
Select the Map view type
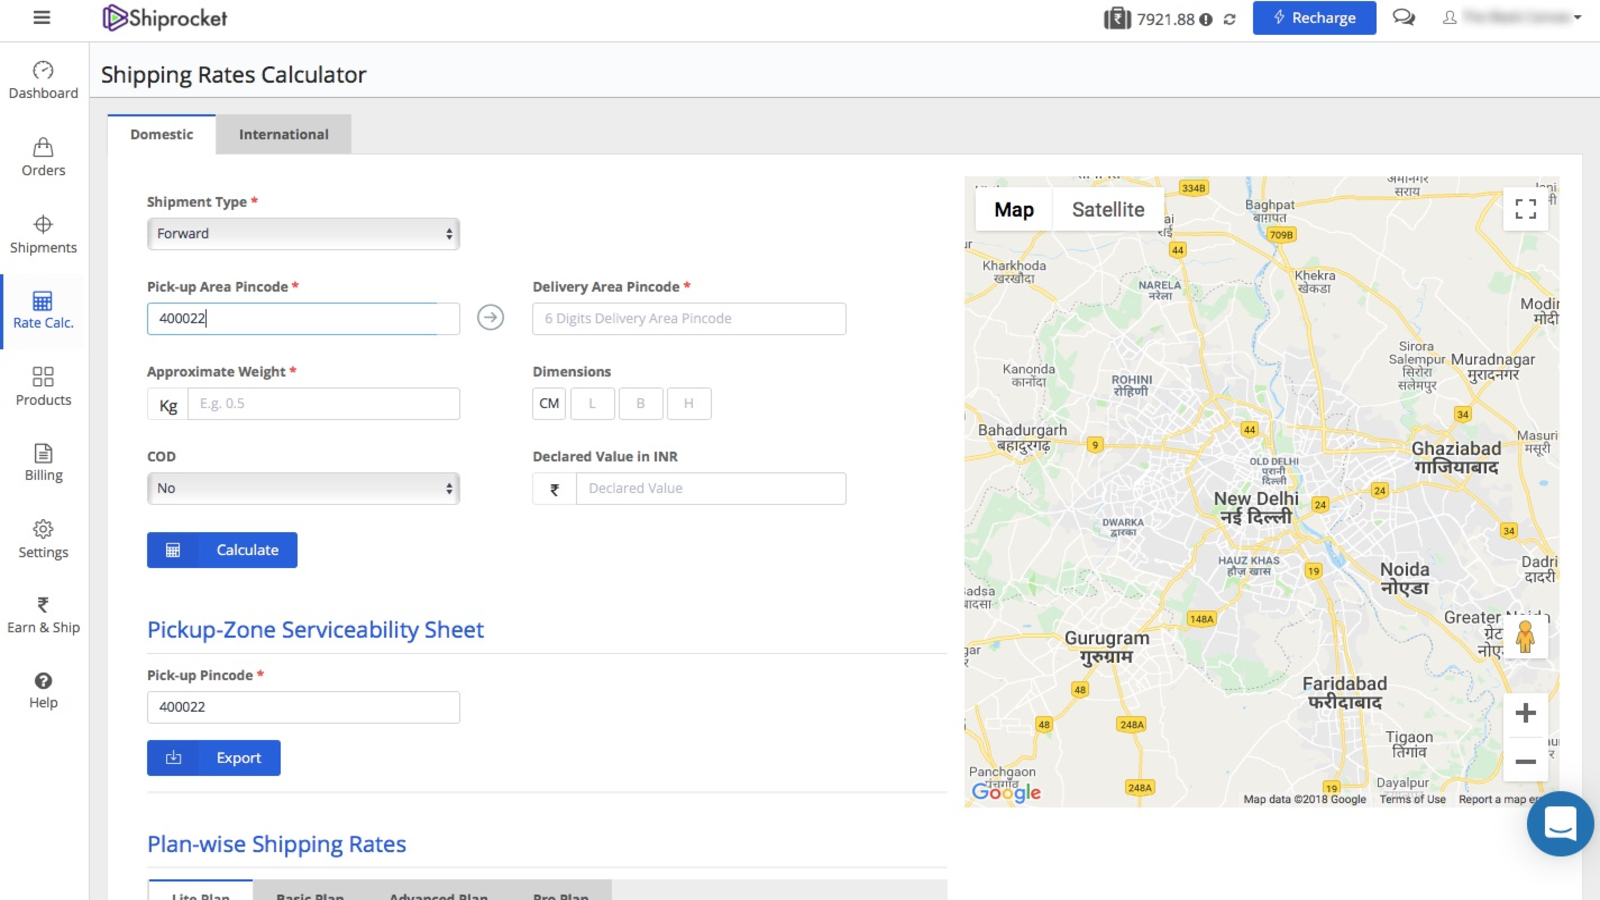[1013, 210]
